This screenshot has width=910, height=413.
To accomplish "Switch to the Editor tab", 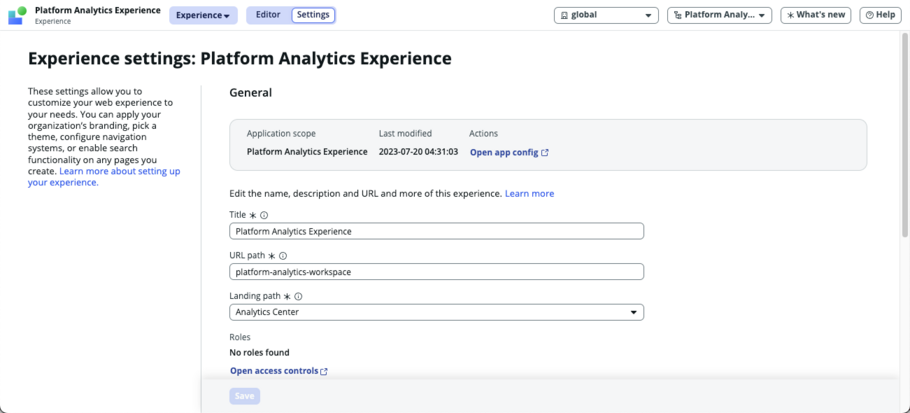I will pyautogui.click(x=268, y=15).
